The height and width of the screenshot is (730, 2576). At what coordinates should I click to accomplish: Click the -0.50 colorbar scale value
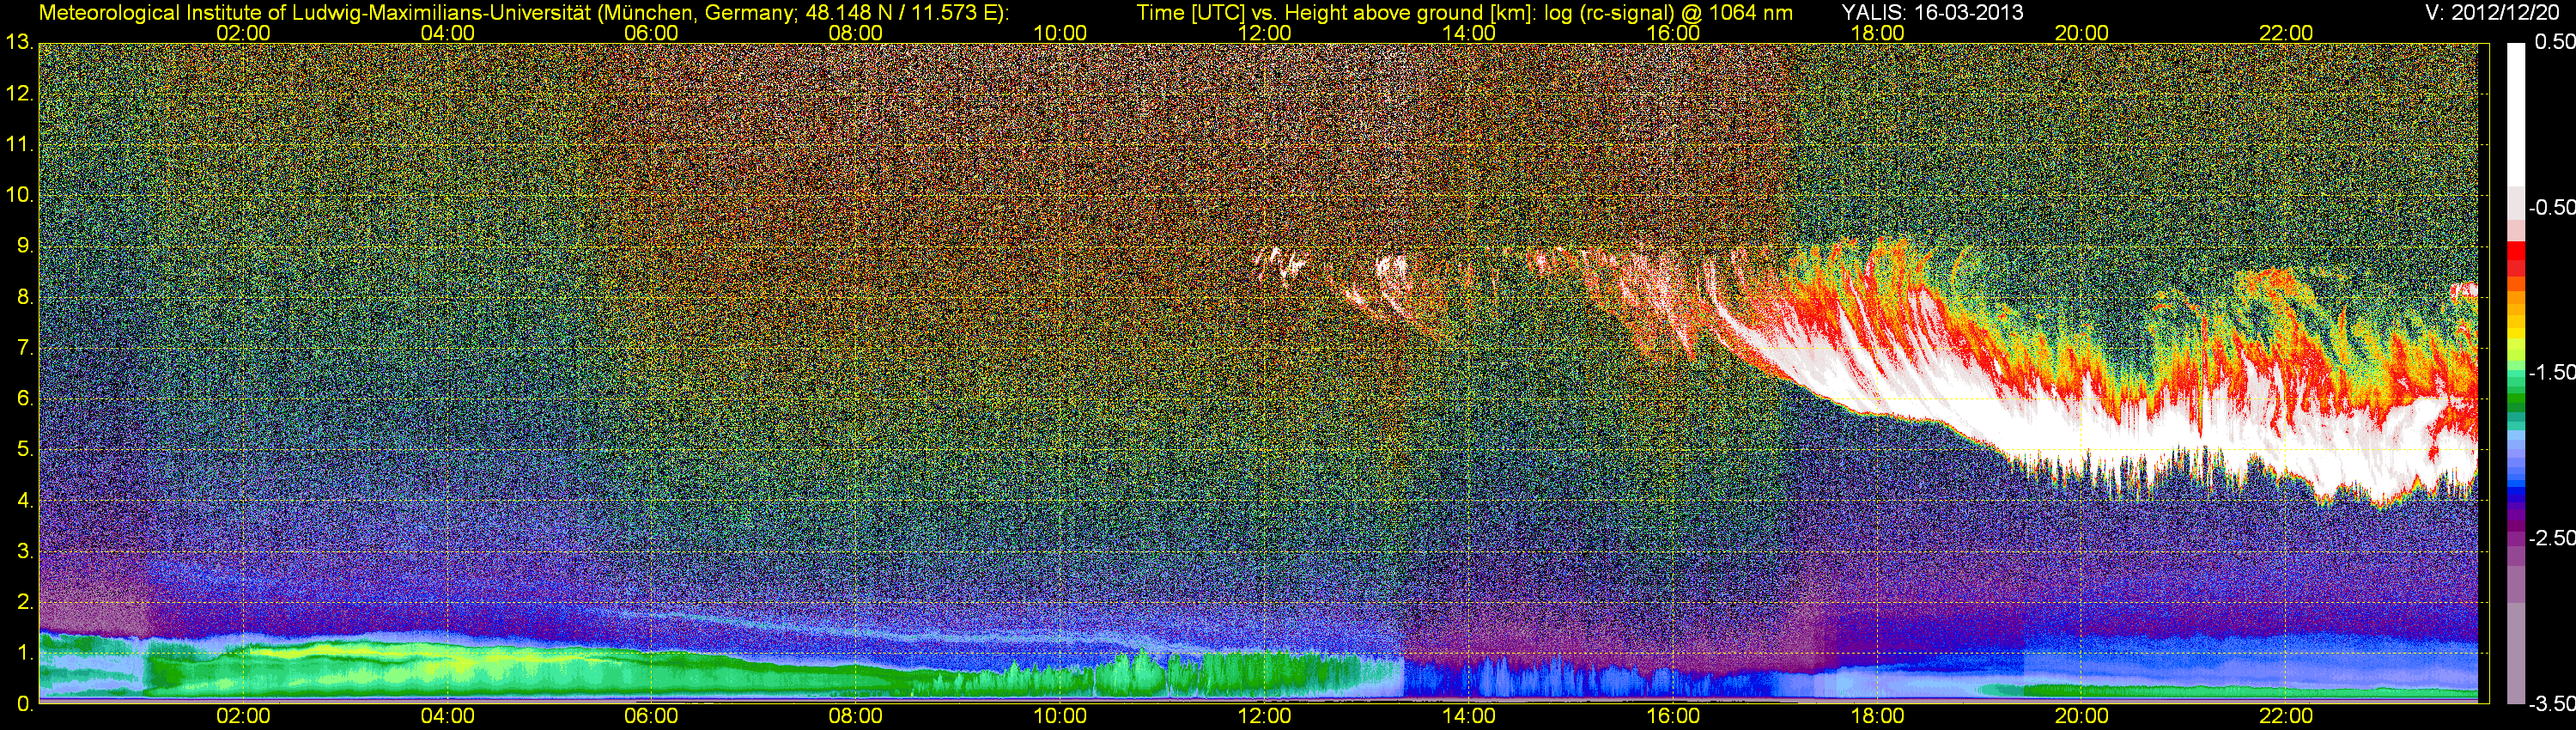pos(2552,208)
